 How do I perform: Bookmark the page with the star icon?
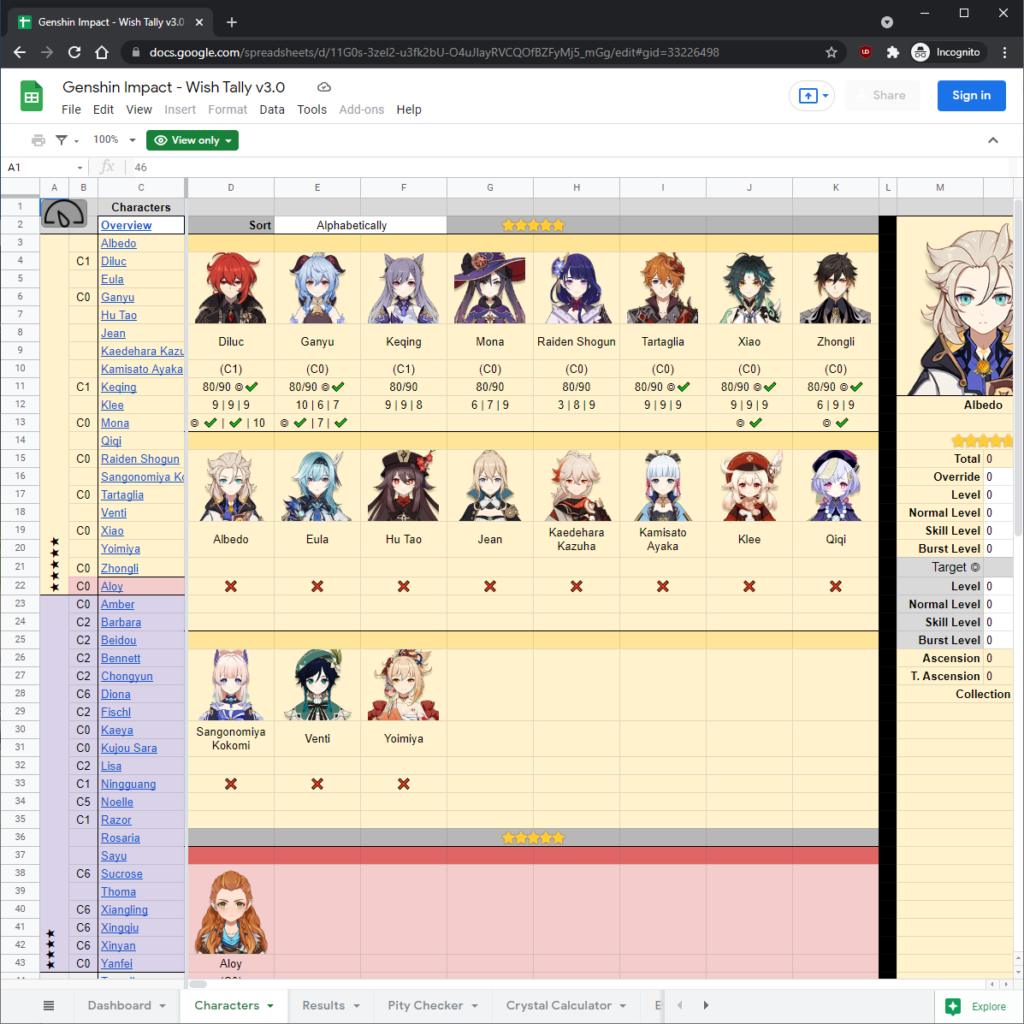coord(831,51)
